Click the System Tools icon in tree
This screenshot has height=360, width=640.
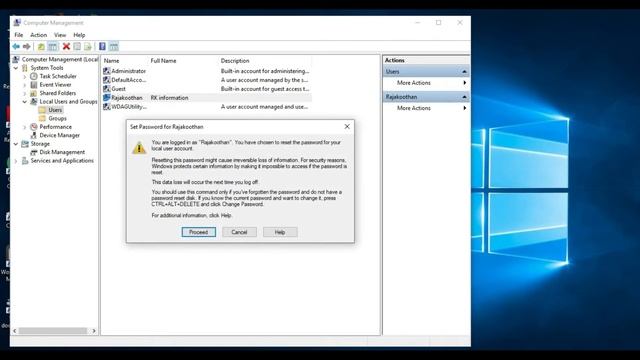[x=25, y=68]
